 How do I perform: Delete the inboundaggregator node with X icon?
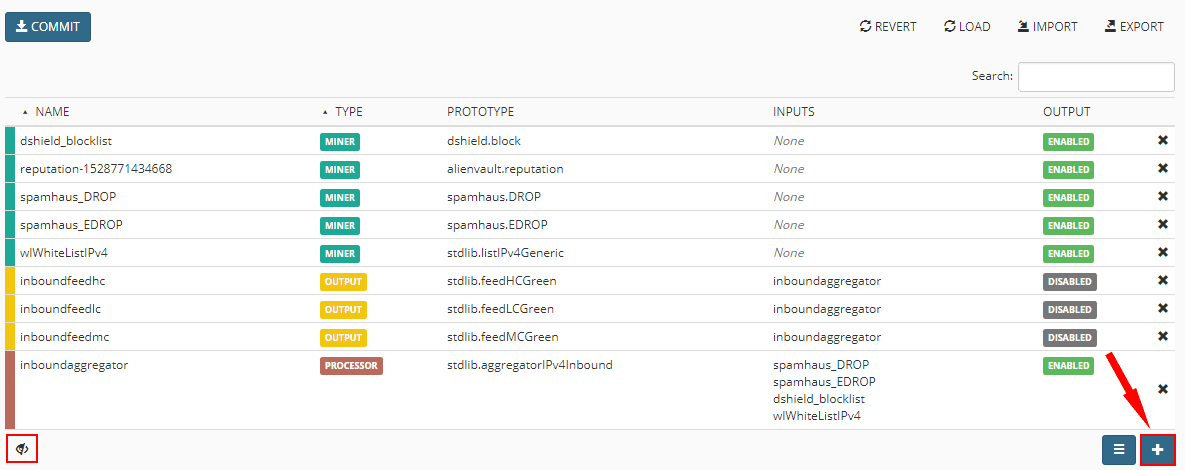[x=1163, y=389]
